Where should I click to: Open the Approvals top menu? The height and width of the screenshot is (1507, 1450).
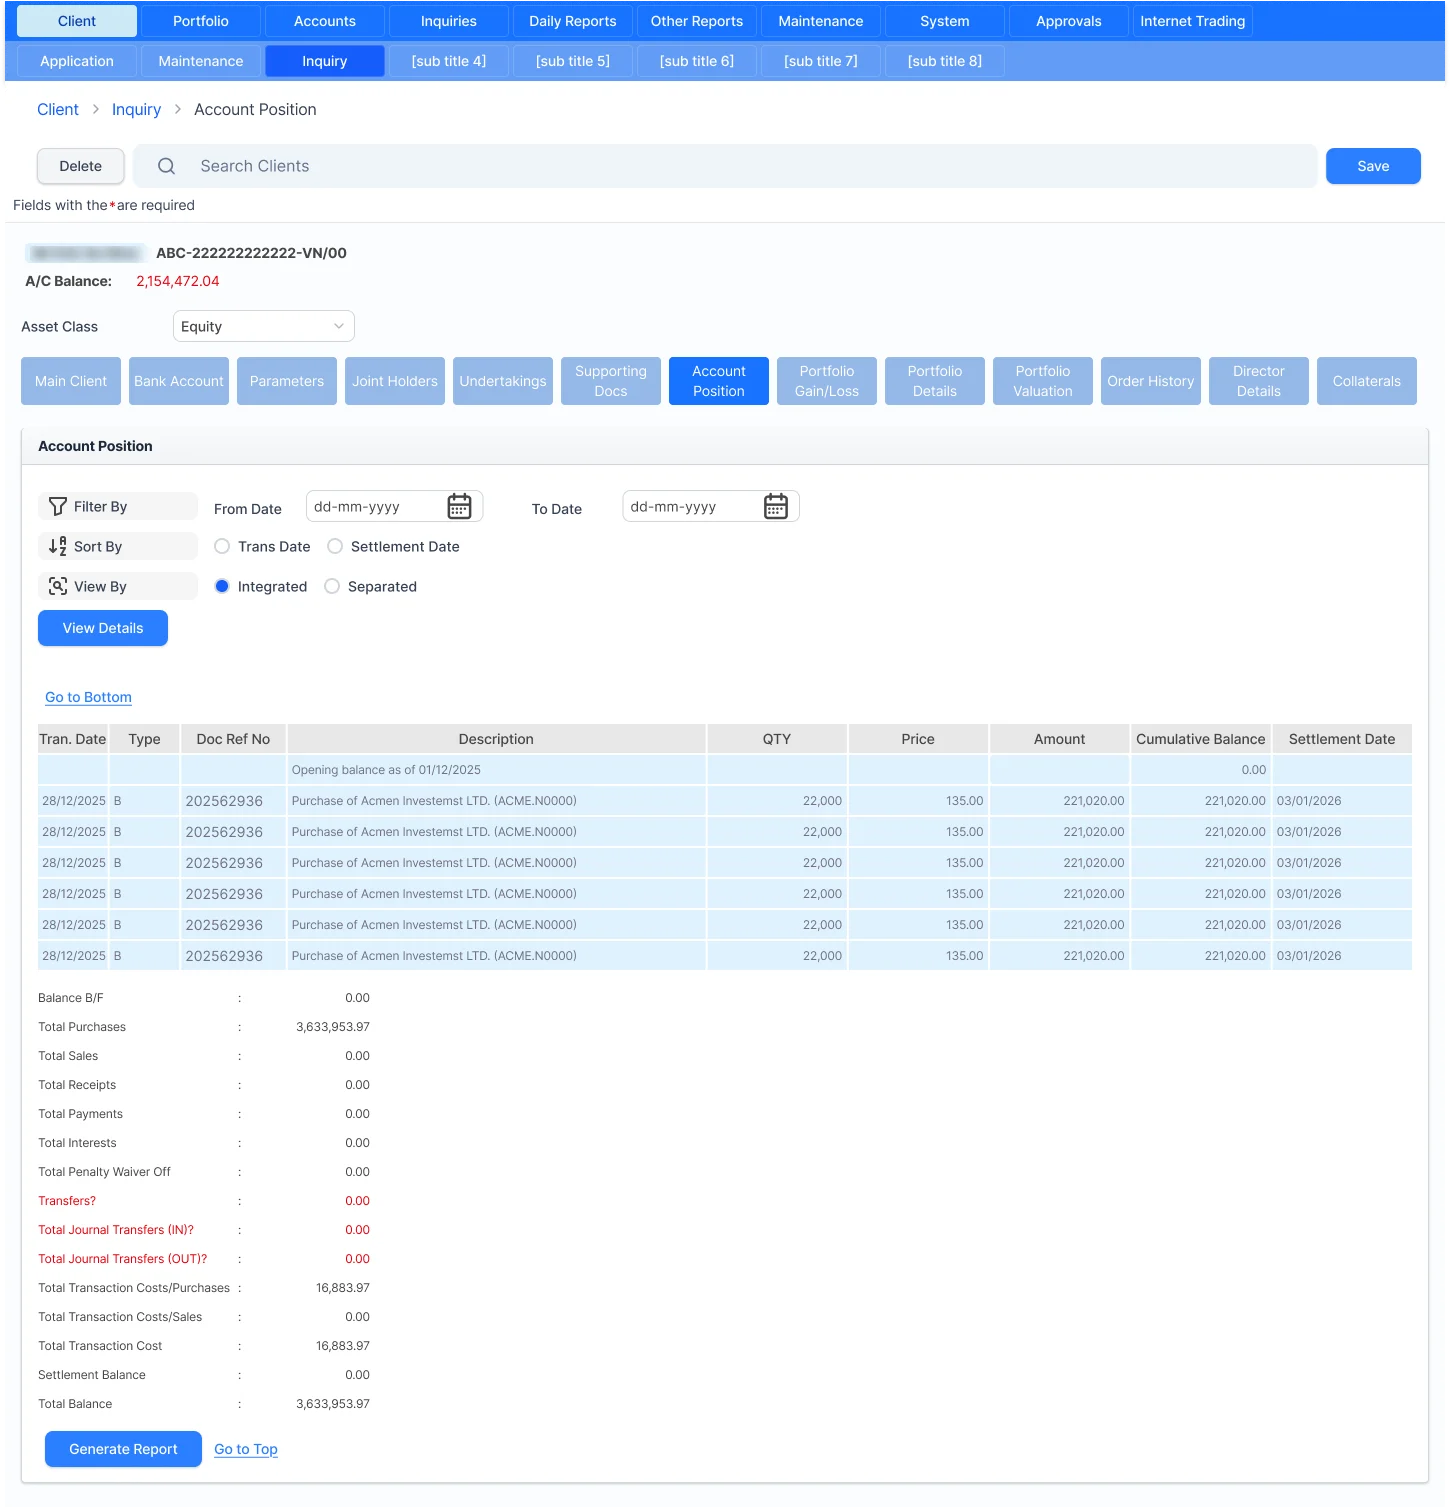point(1069,21)
